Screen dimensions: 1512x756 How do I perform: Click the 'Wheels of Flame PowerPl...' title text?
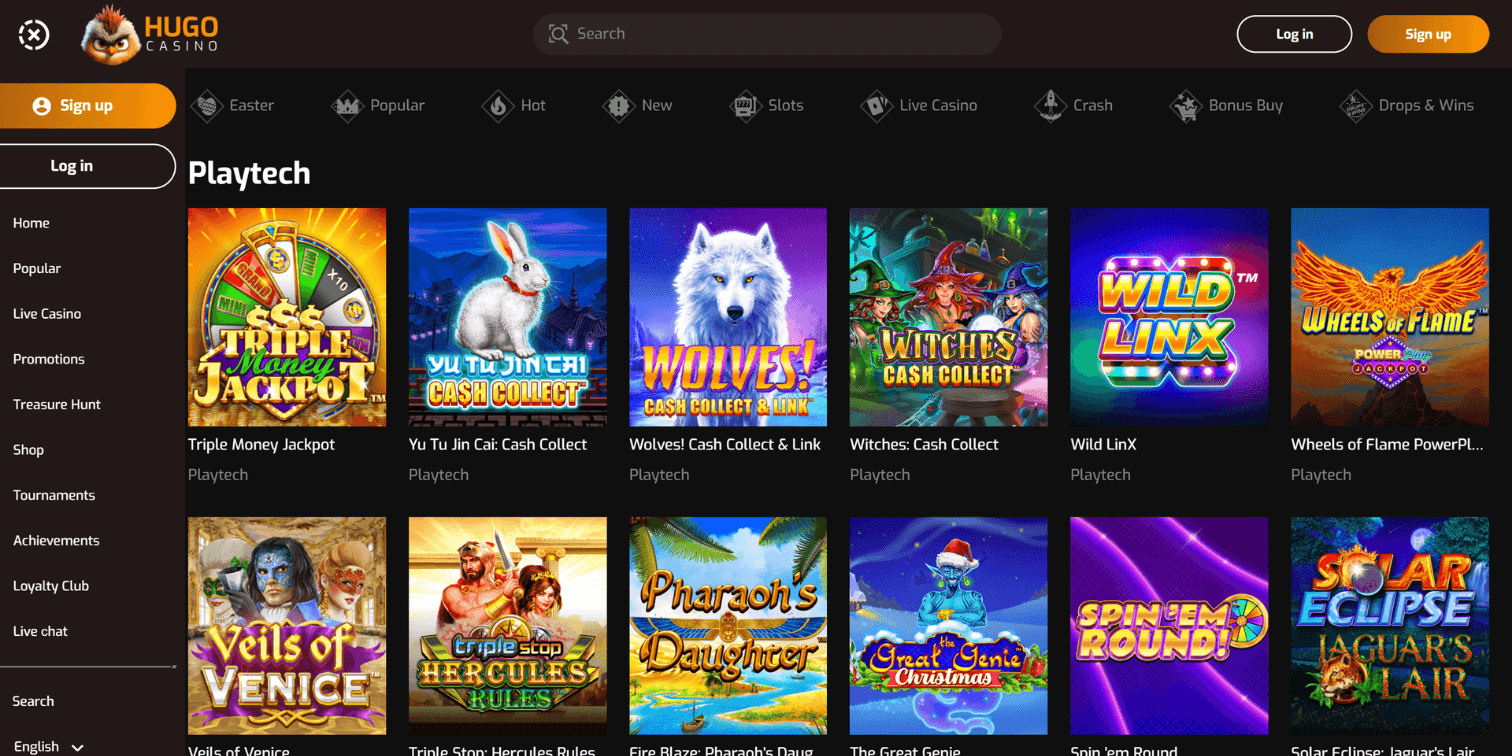pos(1388,444)
